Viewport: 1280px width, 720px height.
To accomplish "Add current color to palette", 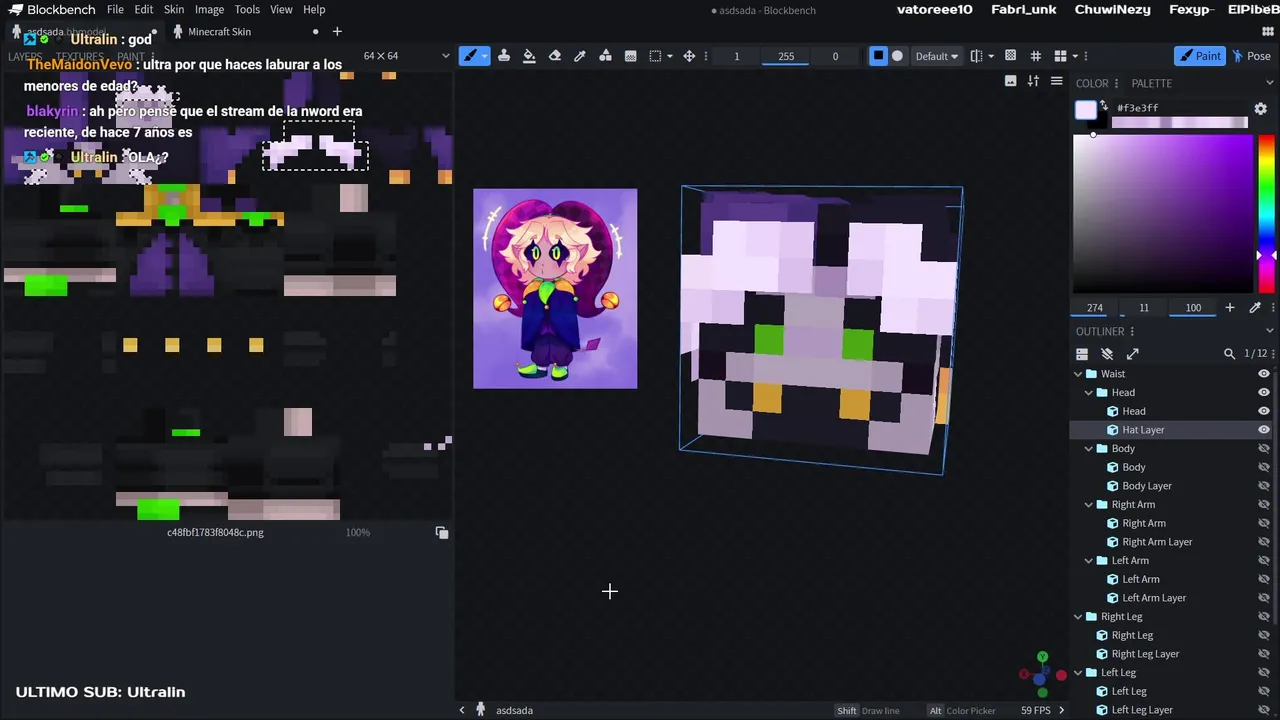I will [x=1230, y=307].
